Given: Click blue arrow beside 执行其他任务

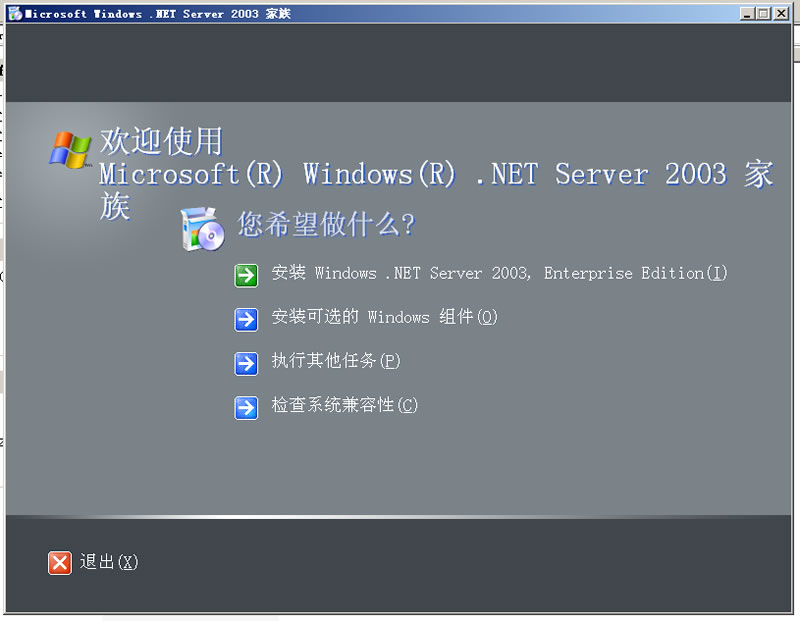Looking at the screenshot, I should (x=246, y=363).
